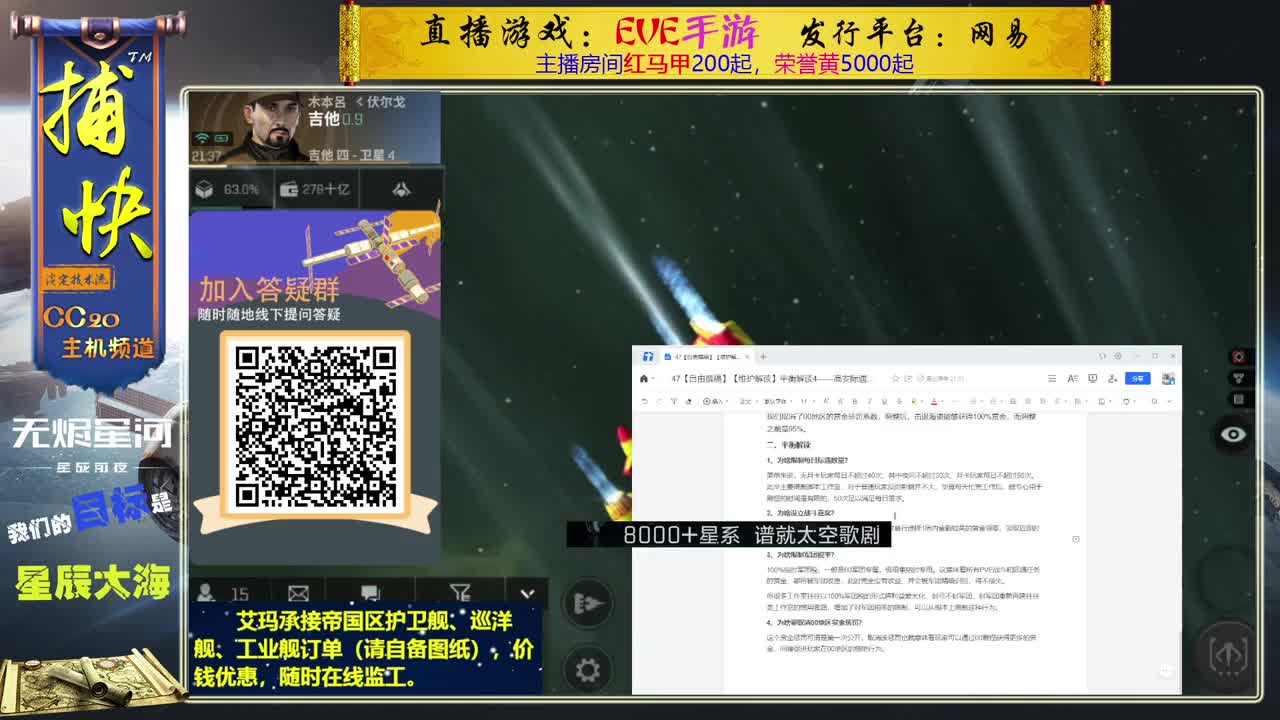Favorite the document using the star icon
Screen dimensions: 1280x720
pyautogui.click(x=896, y=379)
